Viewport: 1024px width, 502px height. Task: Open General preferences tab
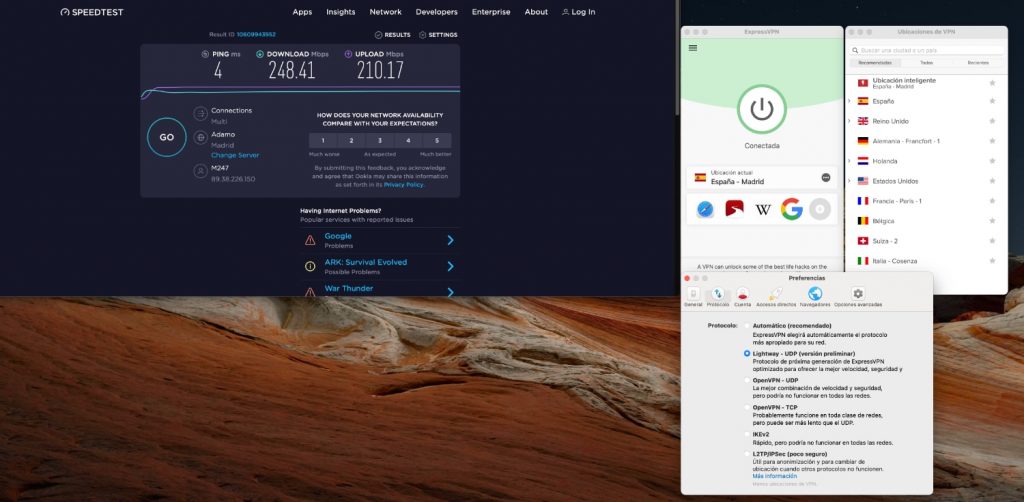click(x=694, y=297)
